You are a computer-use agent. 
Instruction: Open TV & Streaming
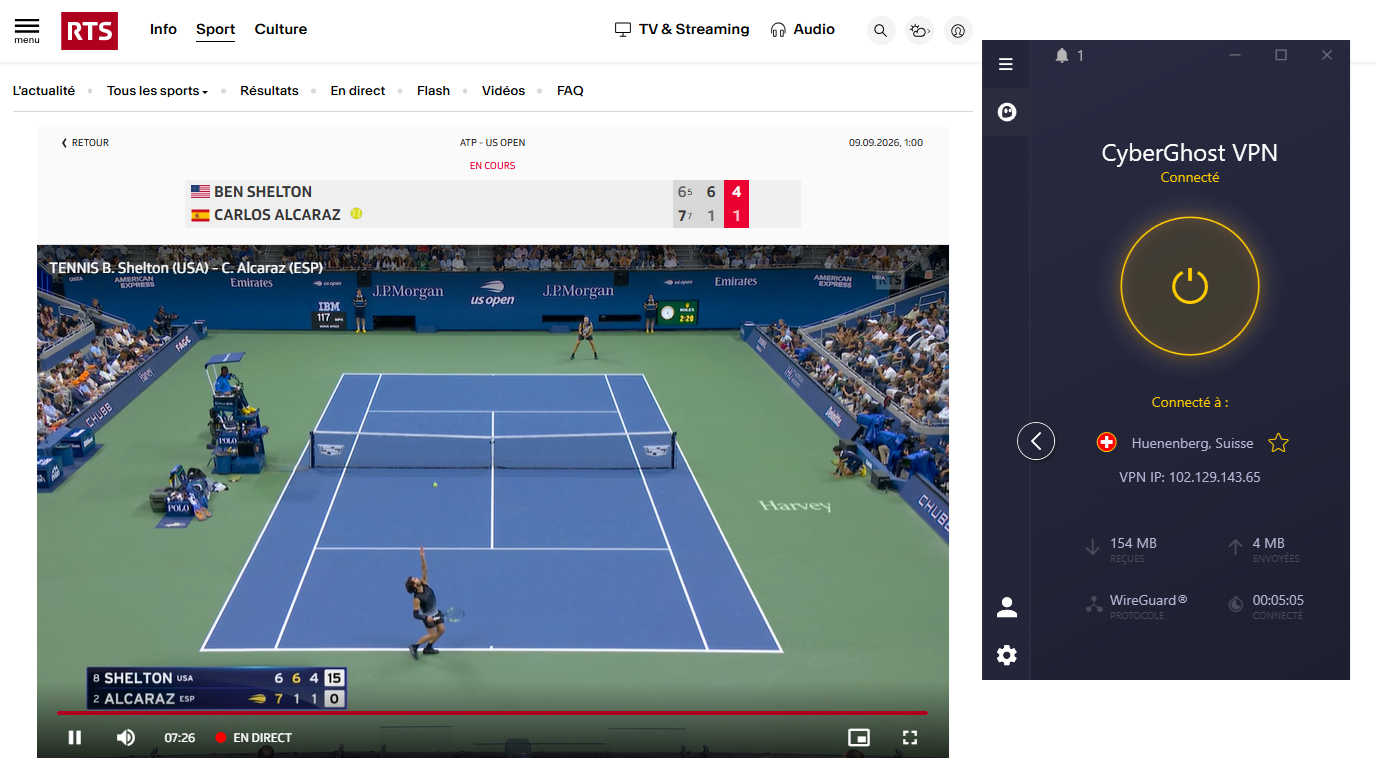682,29
